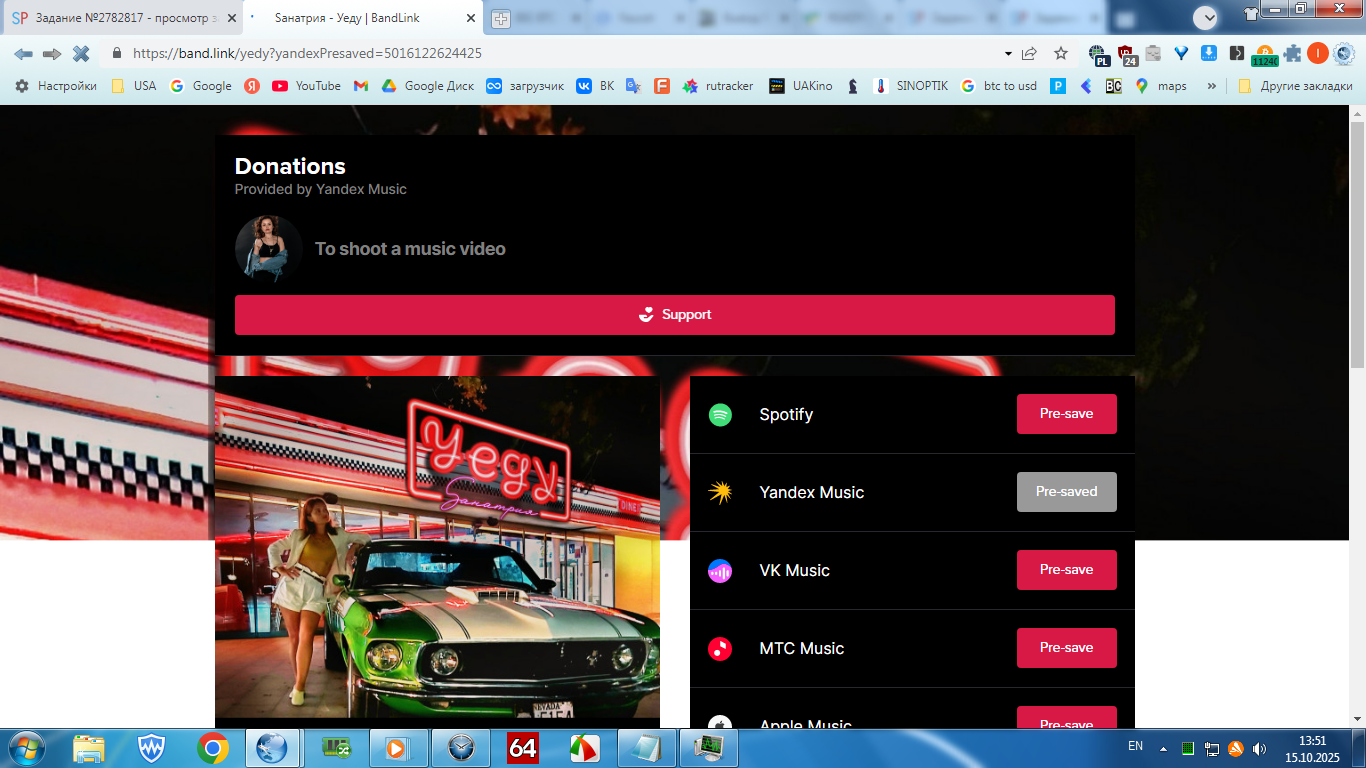The image size is (1366, 768).
Task: Click the browser back arrow
Action: point(23,53)
